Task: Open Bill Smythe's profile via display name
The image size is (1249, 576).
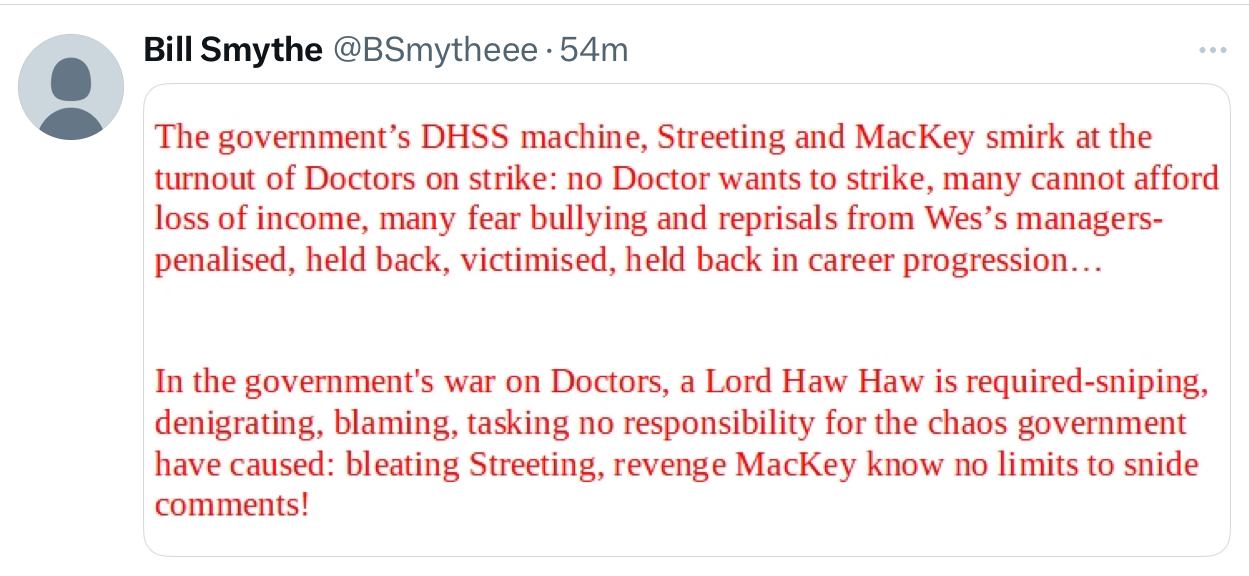Action: (233, 50)
